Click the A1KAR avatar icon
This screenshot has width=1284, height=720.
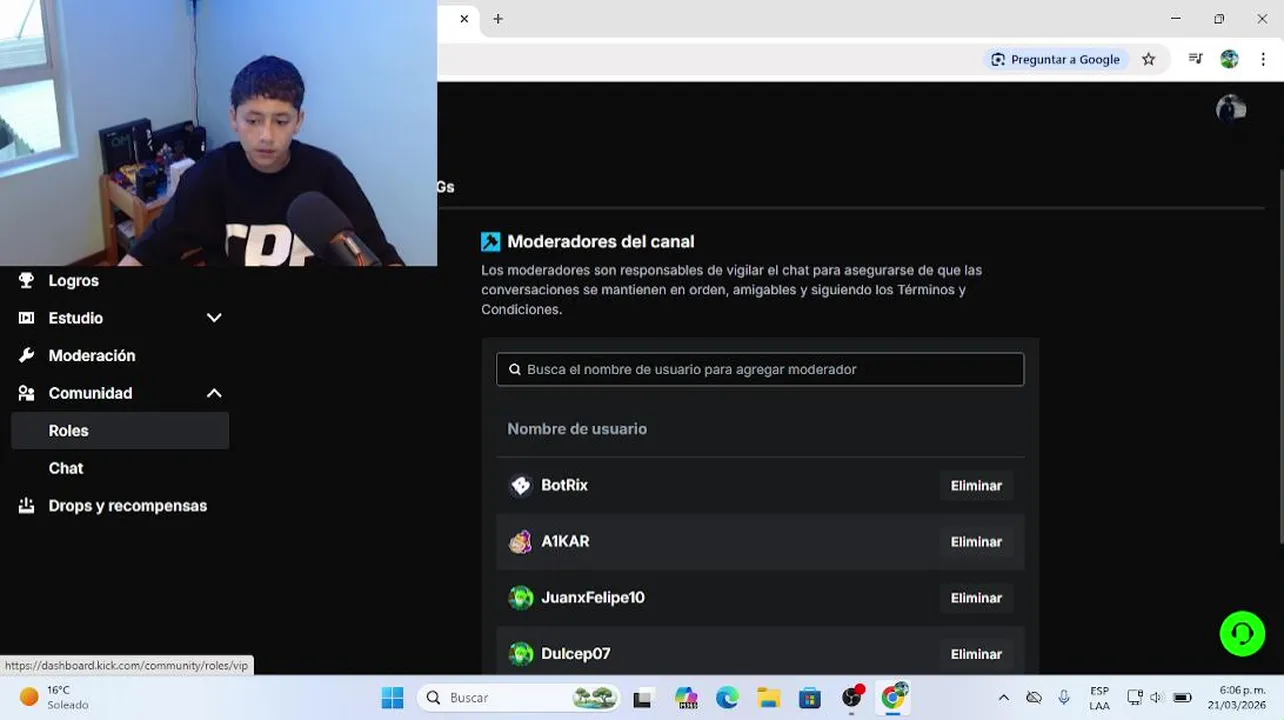pyautogui.click(x=521, y=542)
